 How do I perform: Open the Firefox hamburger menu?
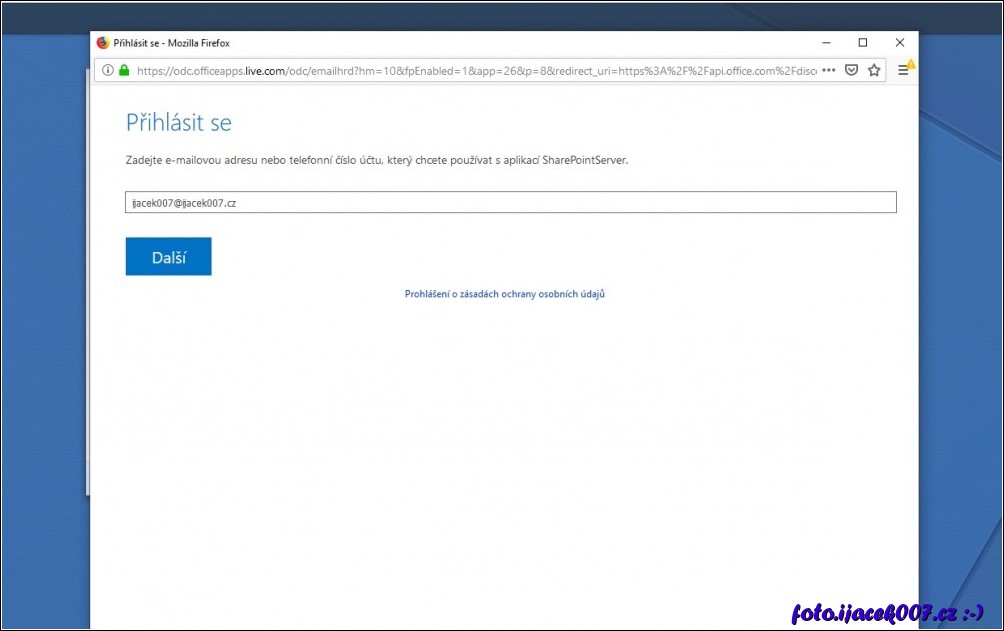tap(903, 70)
